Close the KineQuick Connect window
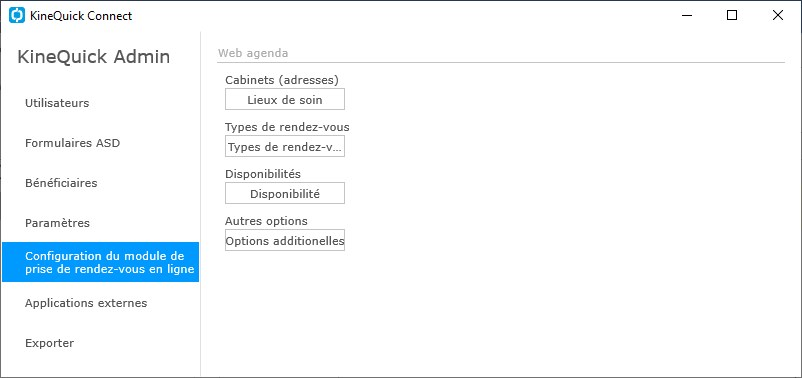The width and height of the screenshot is (802, 378). 777,16
